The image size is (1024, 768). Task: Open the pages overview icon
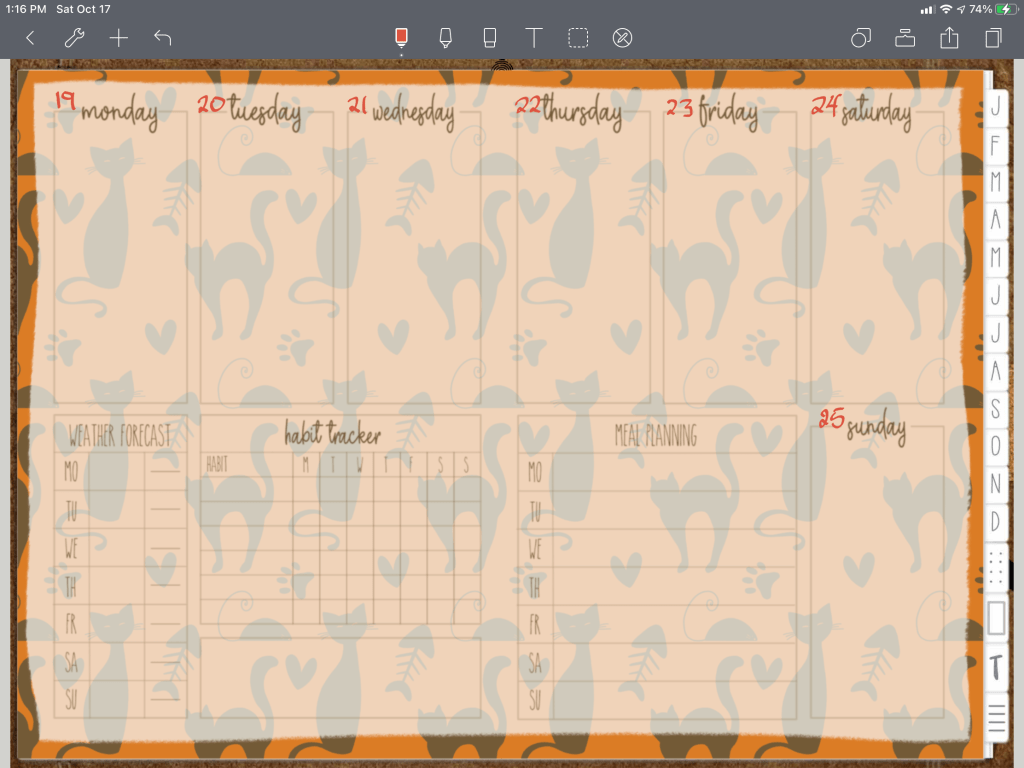(x=993, y=38)
